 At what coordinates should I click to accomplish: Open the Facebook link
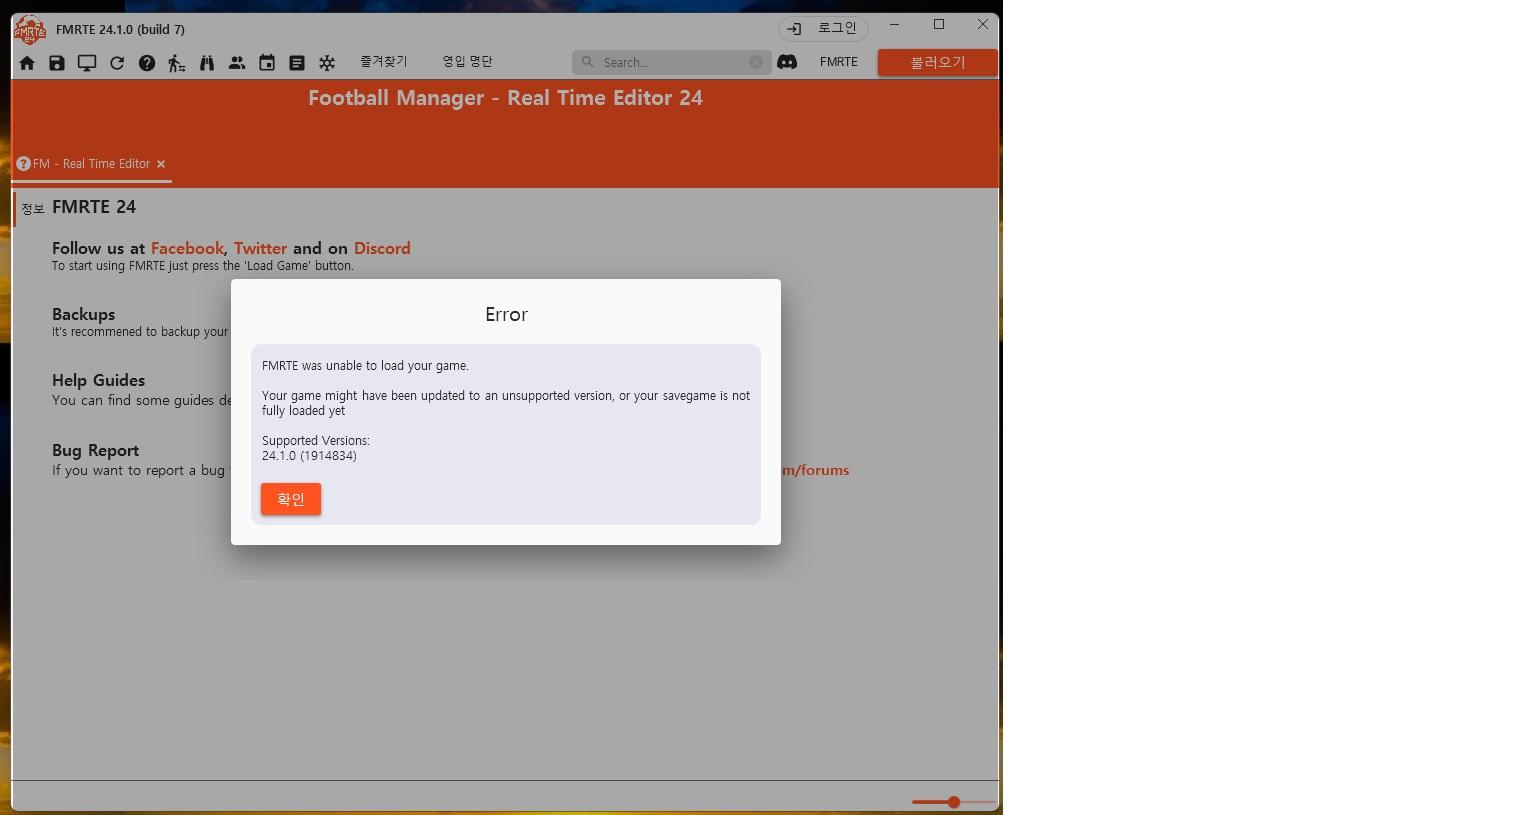coord(187,248)
